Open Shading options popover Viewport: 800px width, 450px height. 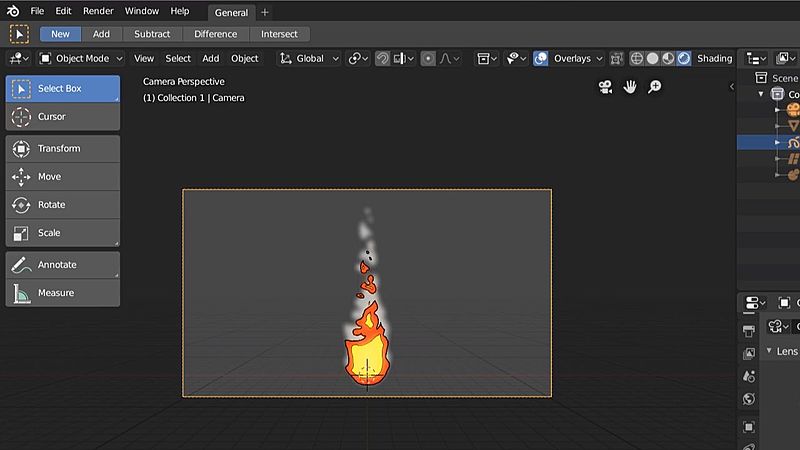tap(714, 59)
